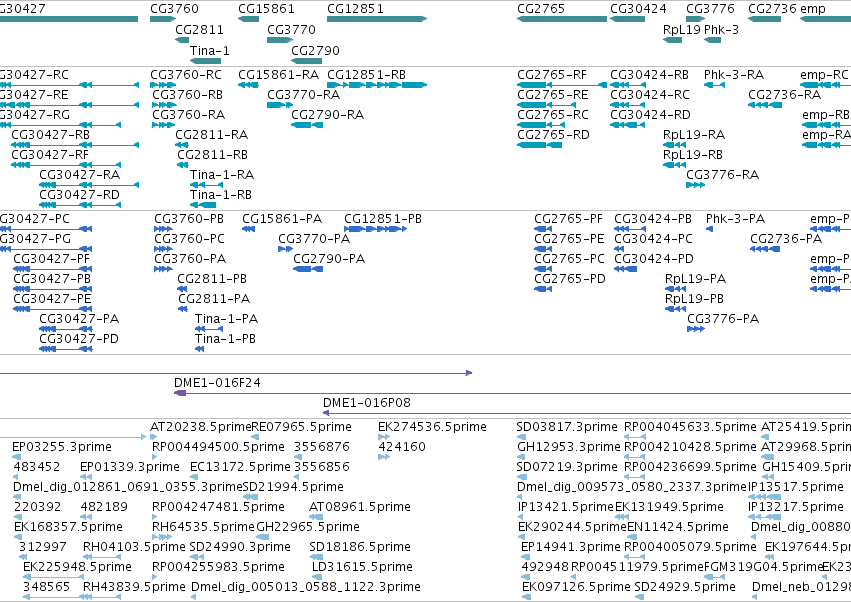Click the CG2811-RA transcript label

point(212,135)
